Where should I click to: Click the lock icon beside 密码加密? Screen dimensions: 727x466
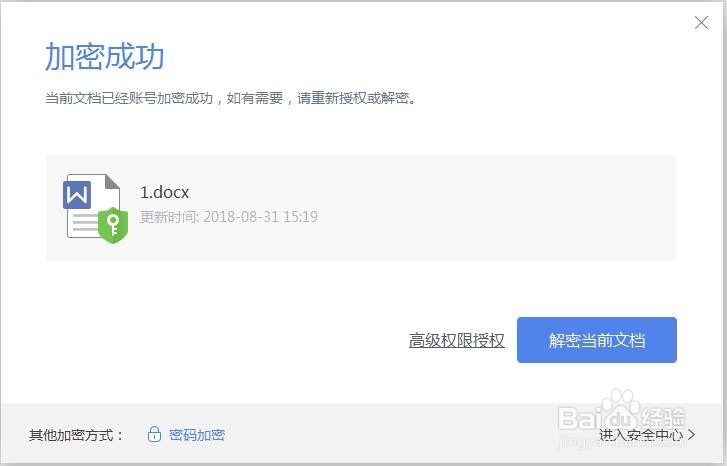(154, 434)
